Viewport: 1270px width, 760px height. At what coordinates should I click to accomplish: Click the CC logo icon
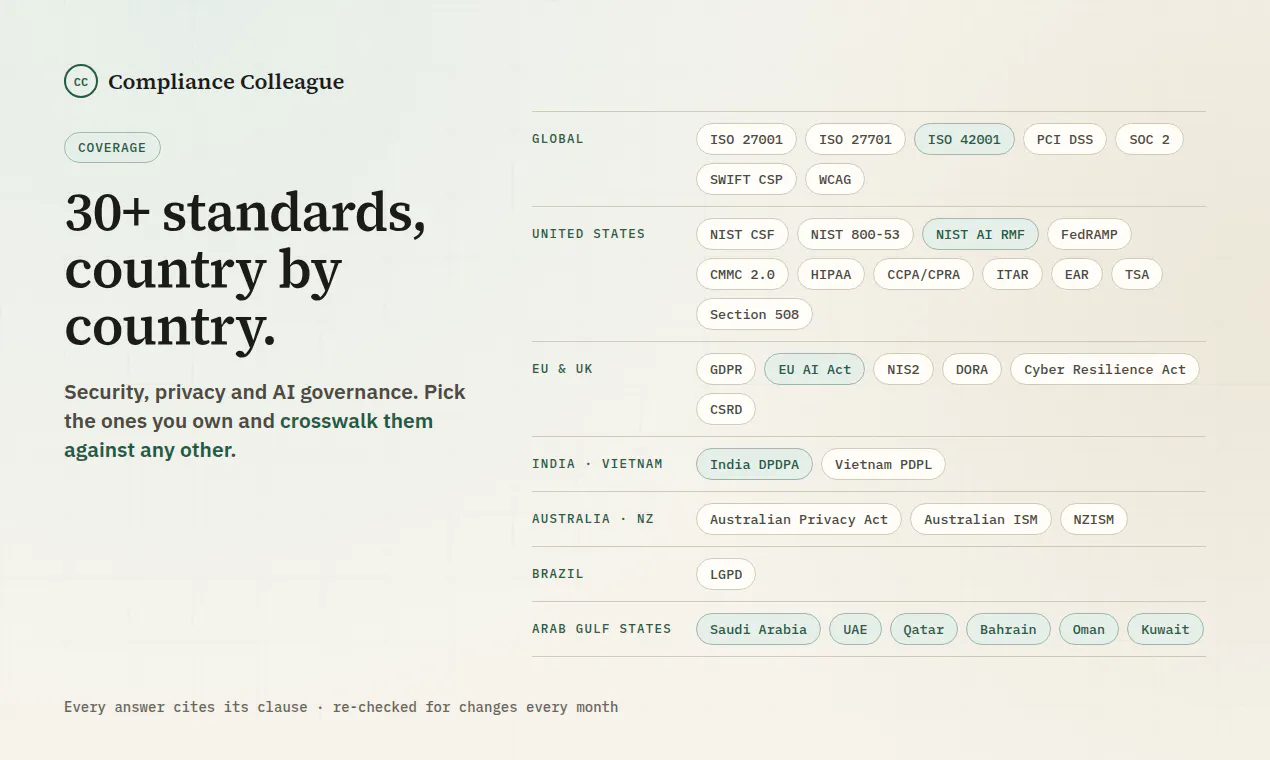coord(81,82)
